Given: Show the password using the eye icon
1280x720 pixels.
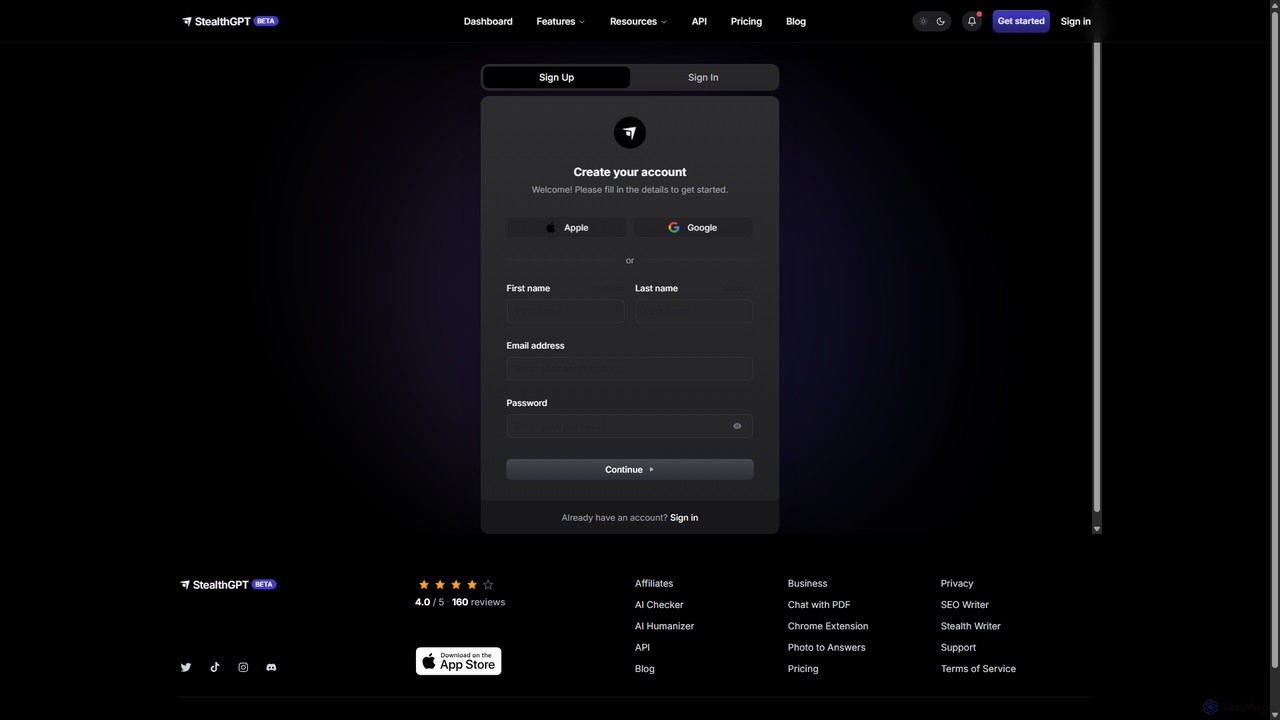Looking at the screenshot, I should point(737,426).
